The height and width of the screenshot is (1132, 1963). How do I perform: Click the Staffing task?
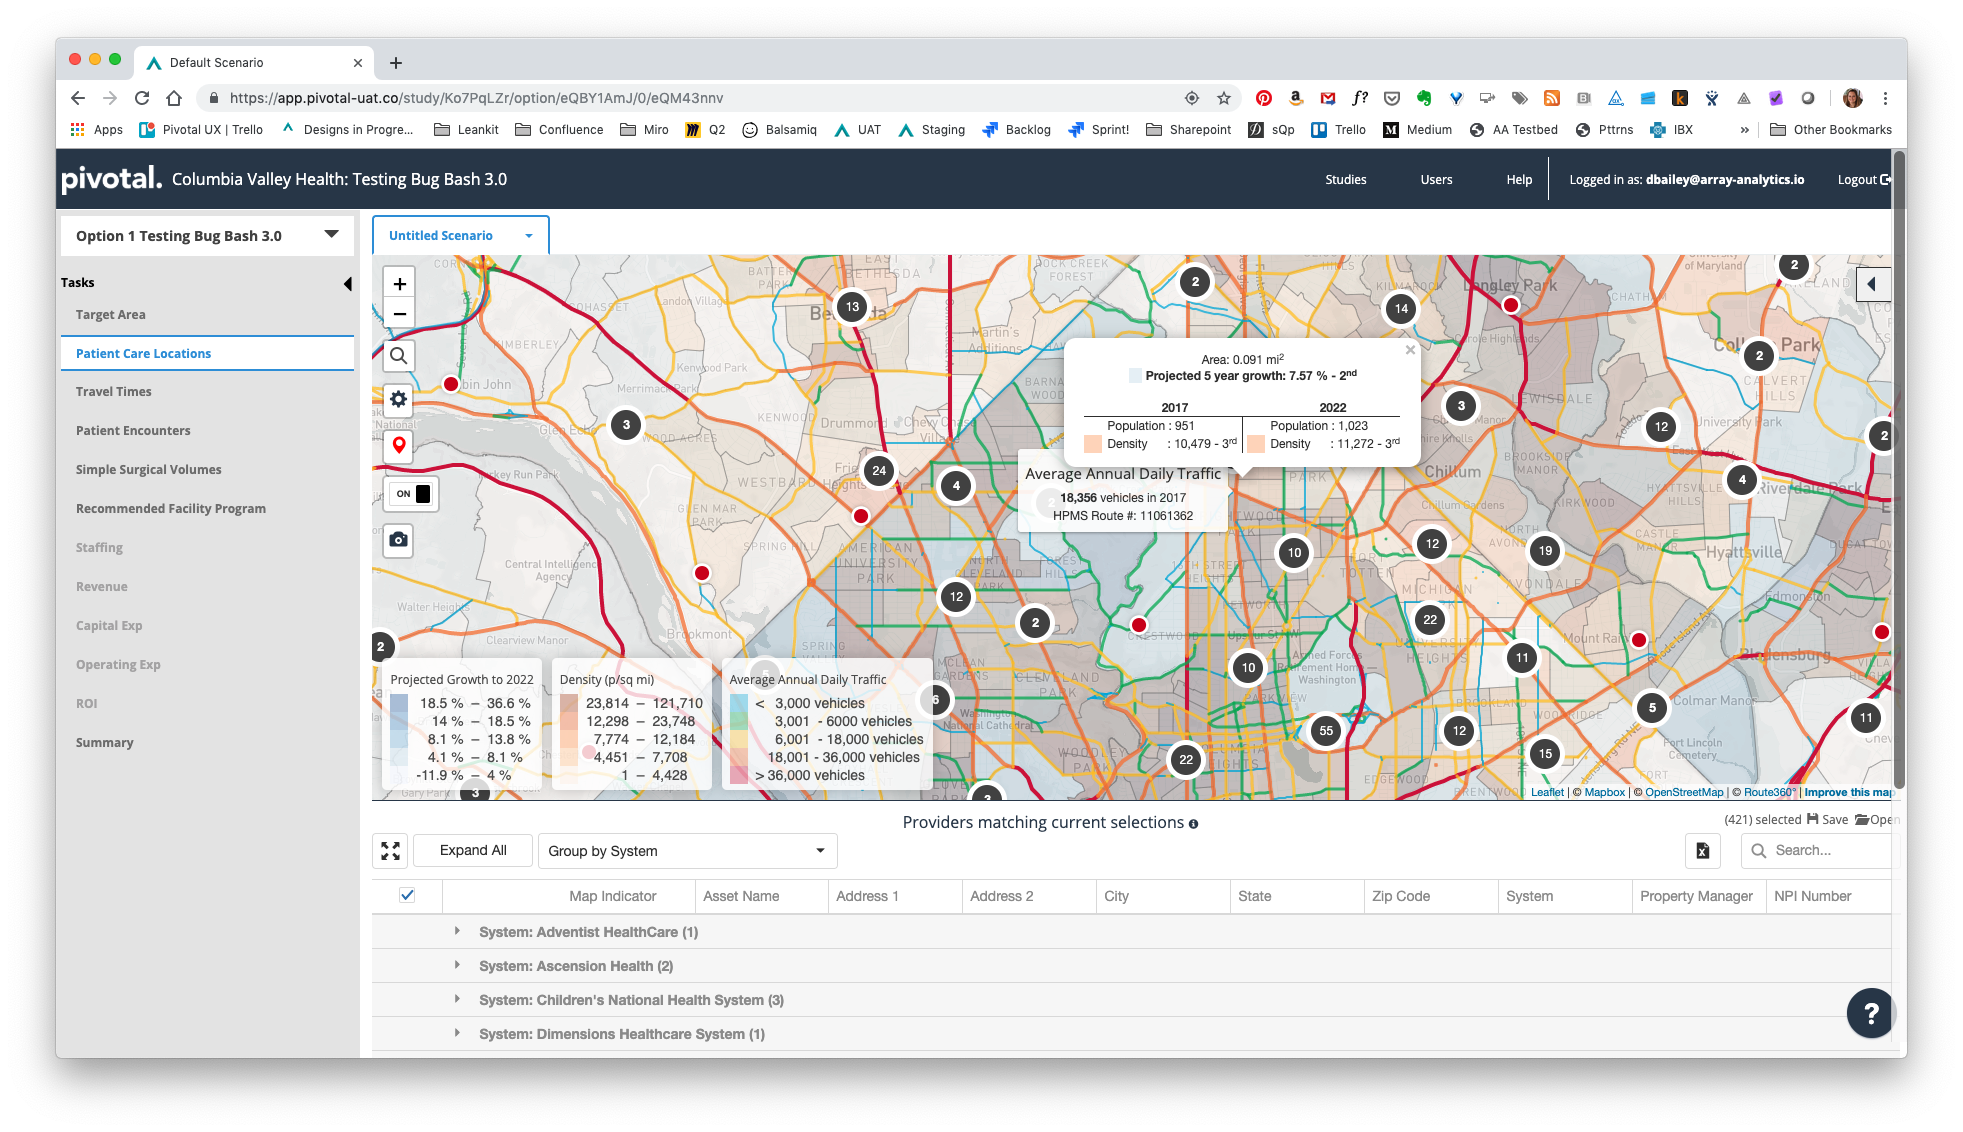[99, 548]
